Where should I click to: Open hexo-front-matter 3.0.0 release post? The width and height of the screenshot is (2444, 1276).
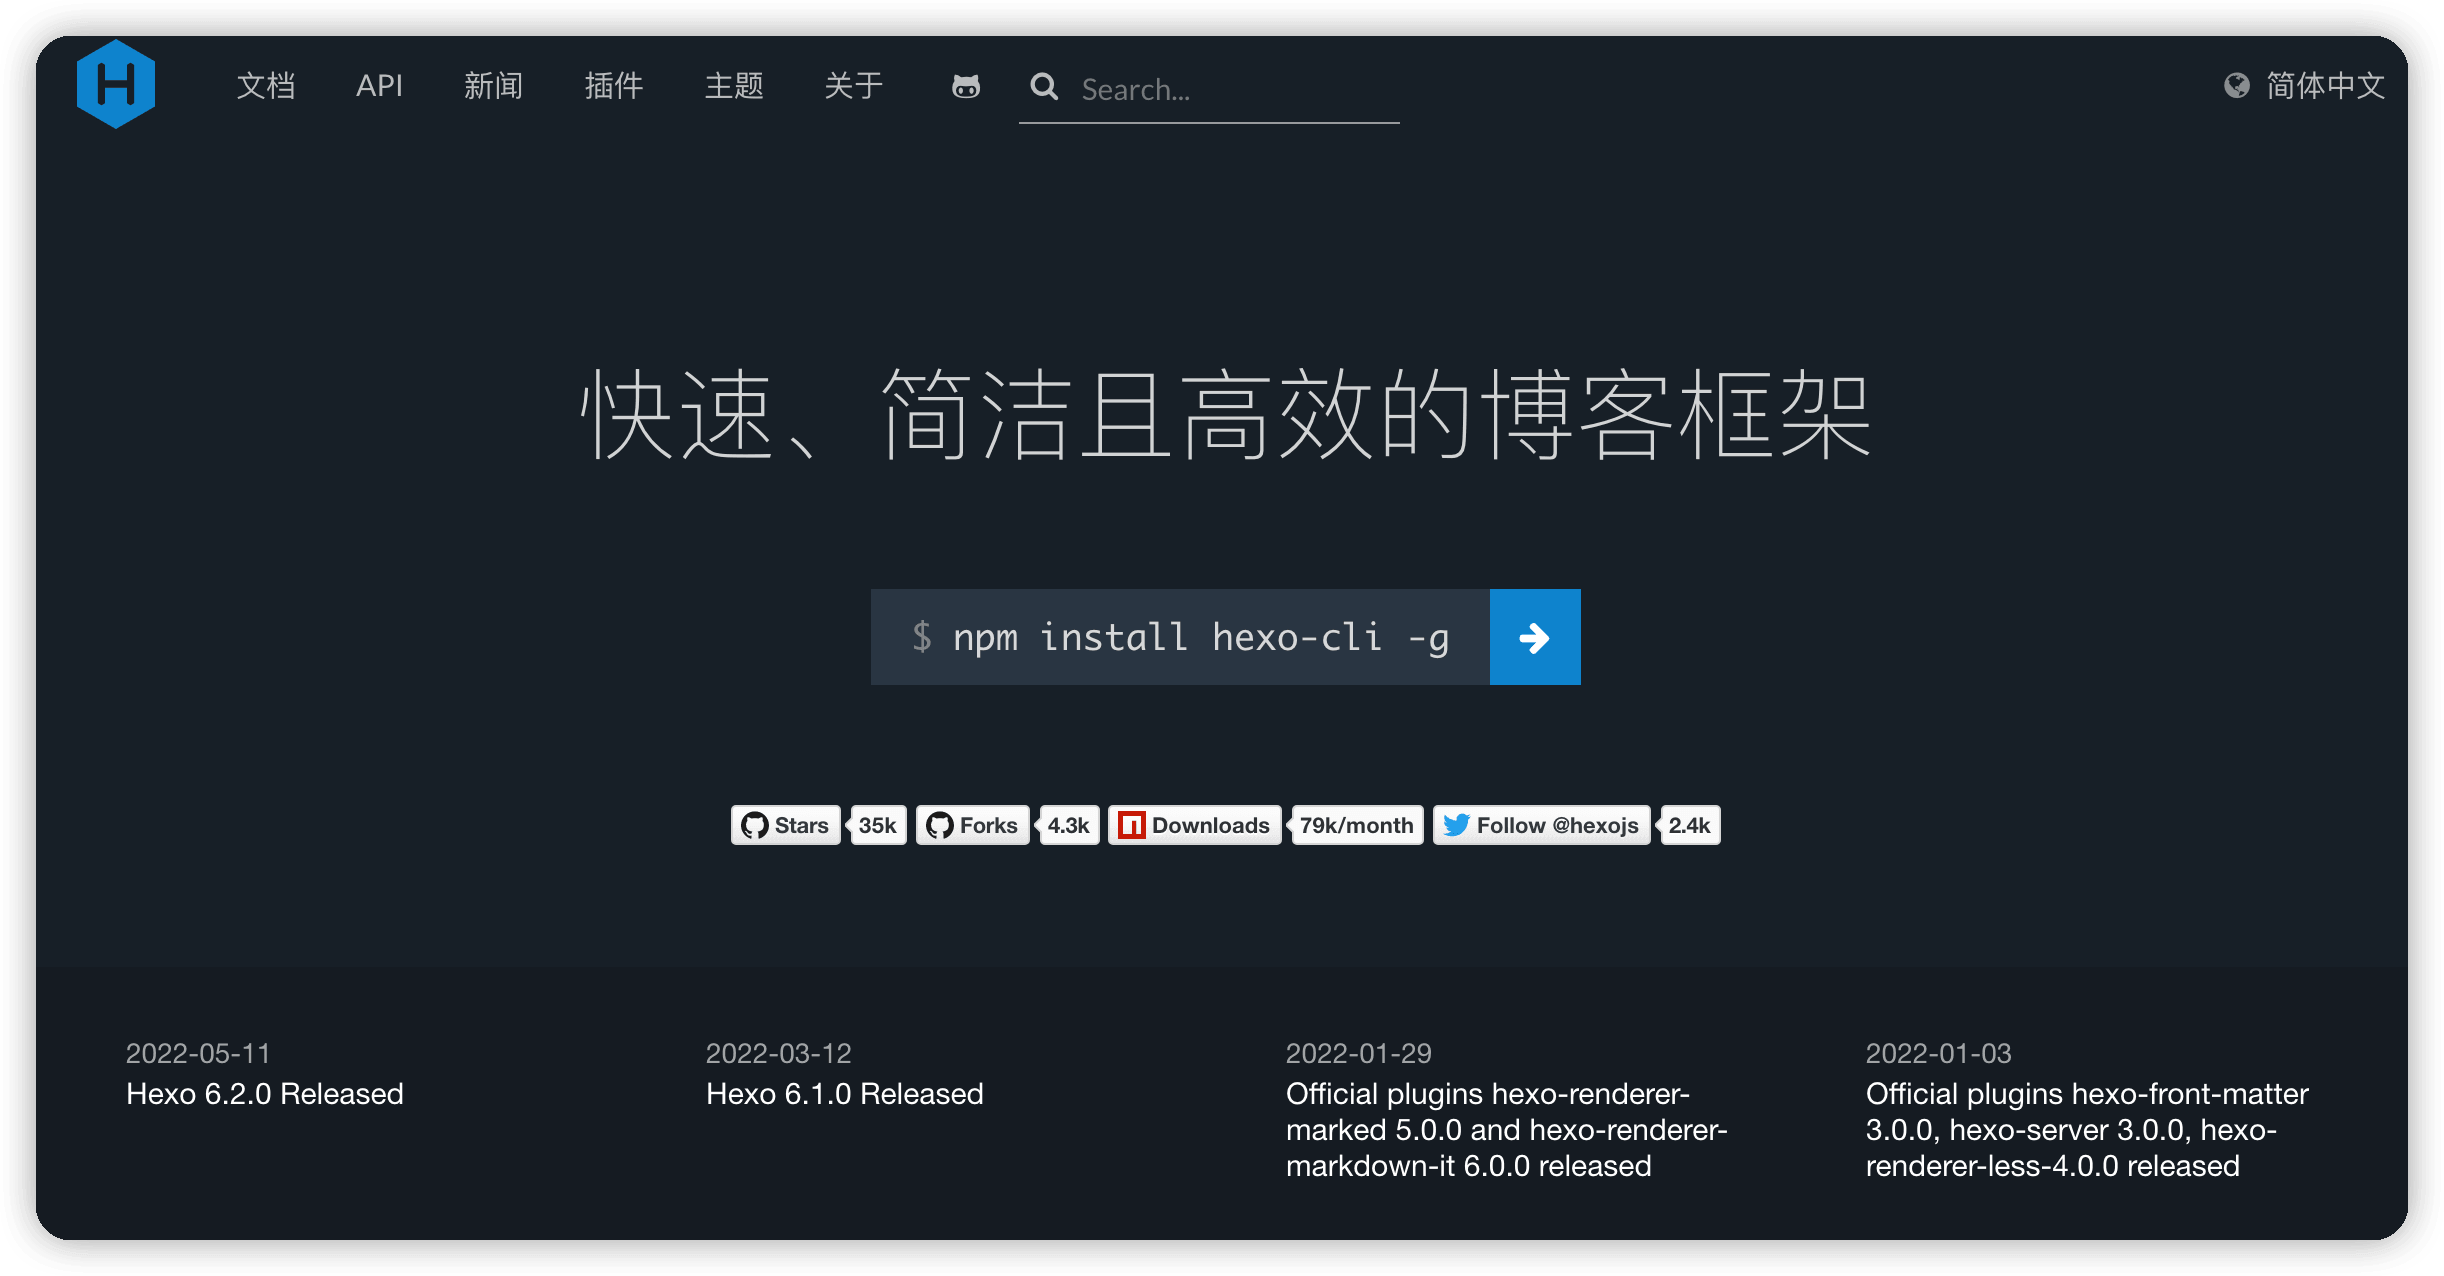point(2087,1130)
